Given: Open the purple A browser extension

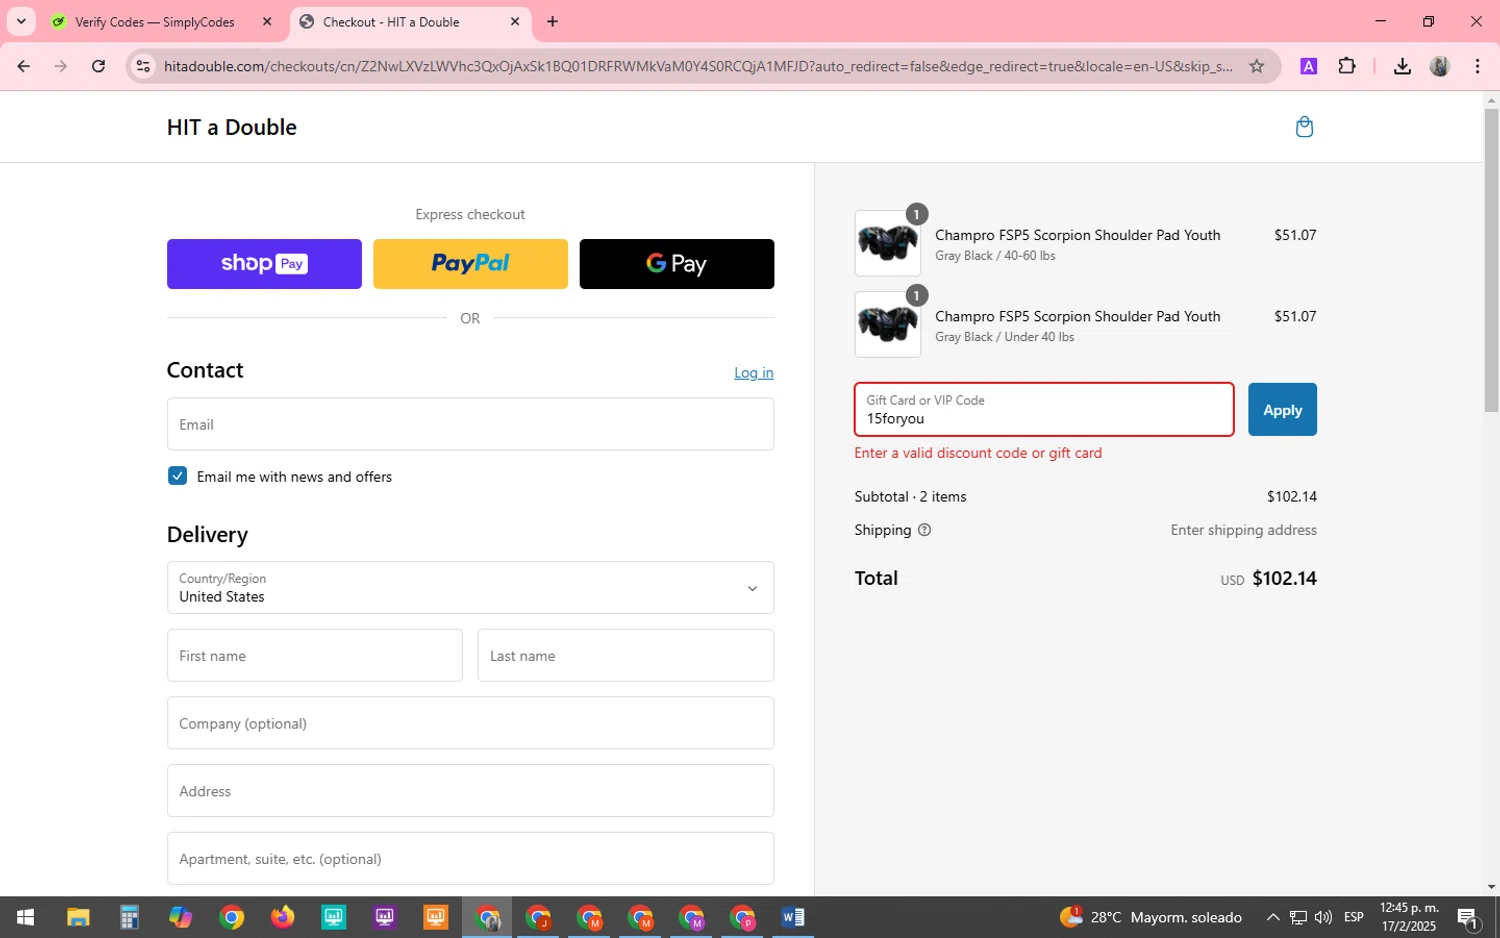Looking at the screenshot, I should pos(1308,66).
